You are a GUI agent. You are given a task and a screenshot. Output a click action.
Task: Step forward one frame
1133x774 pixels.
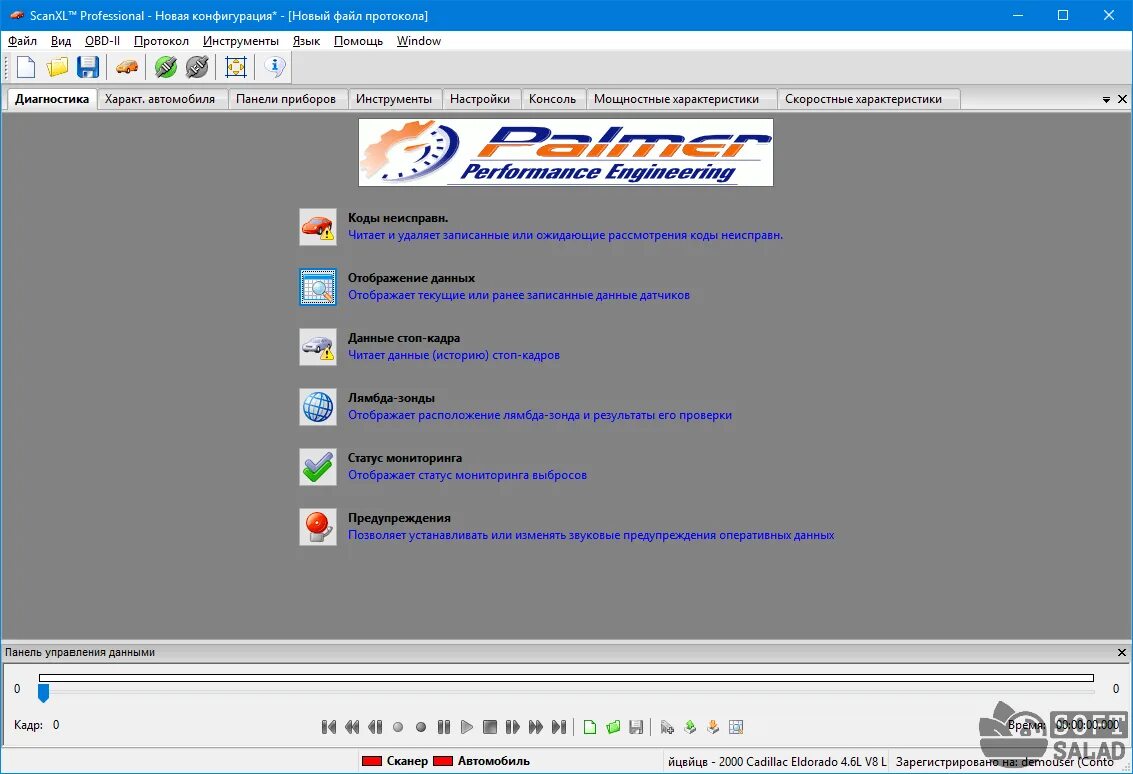point(513,727)
